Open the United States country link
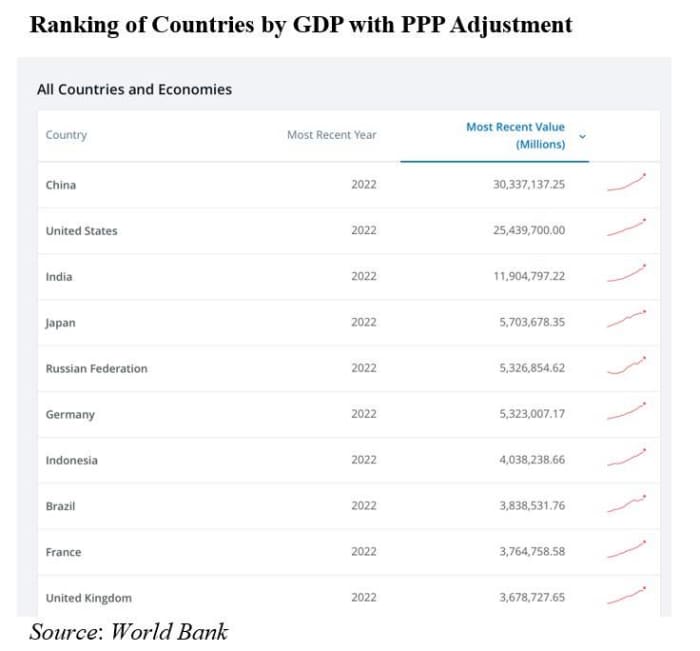The height and width of the screenshot is (651, 700). [81, 231]
